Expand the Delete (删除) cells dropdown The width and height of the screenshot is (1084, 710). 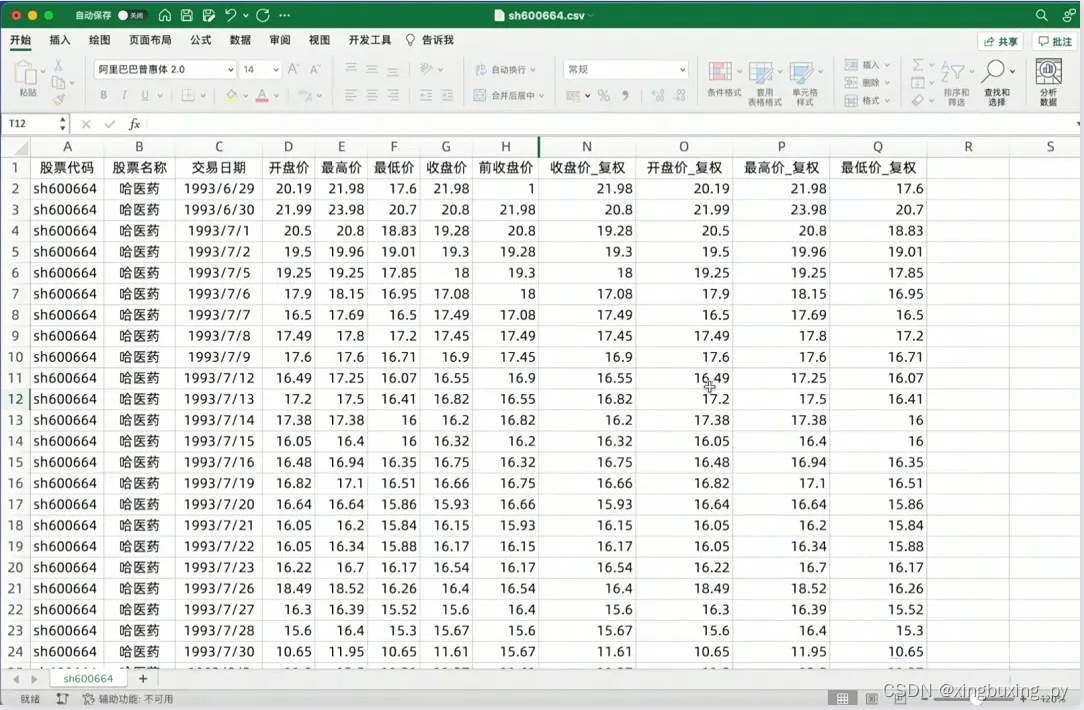(x=887, y=83)
